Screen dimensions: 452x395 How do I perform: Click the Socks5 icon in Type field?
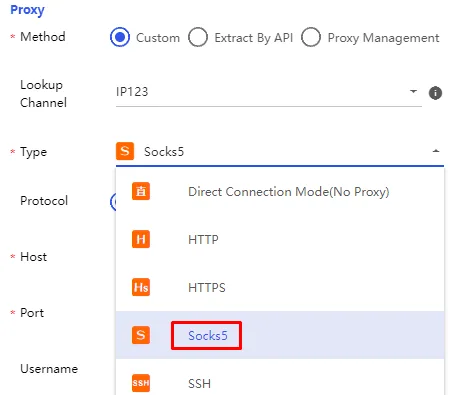(x=125, y=151)
